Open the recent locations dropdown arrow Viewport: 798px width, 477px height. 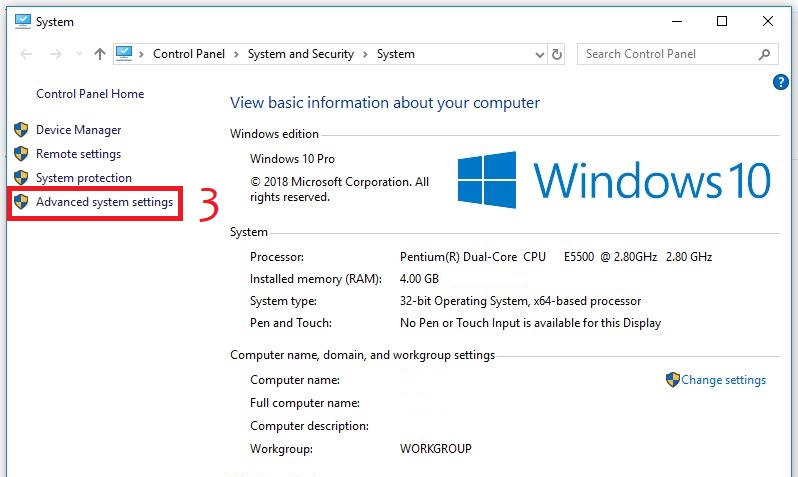tap(77, 54)
